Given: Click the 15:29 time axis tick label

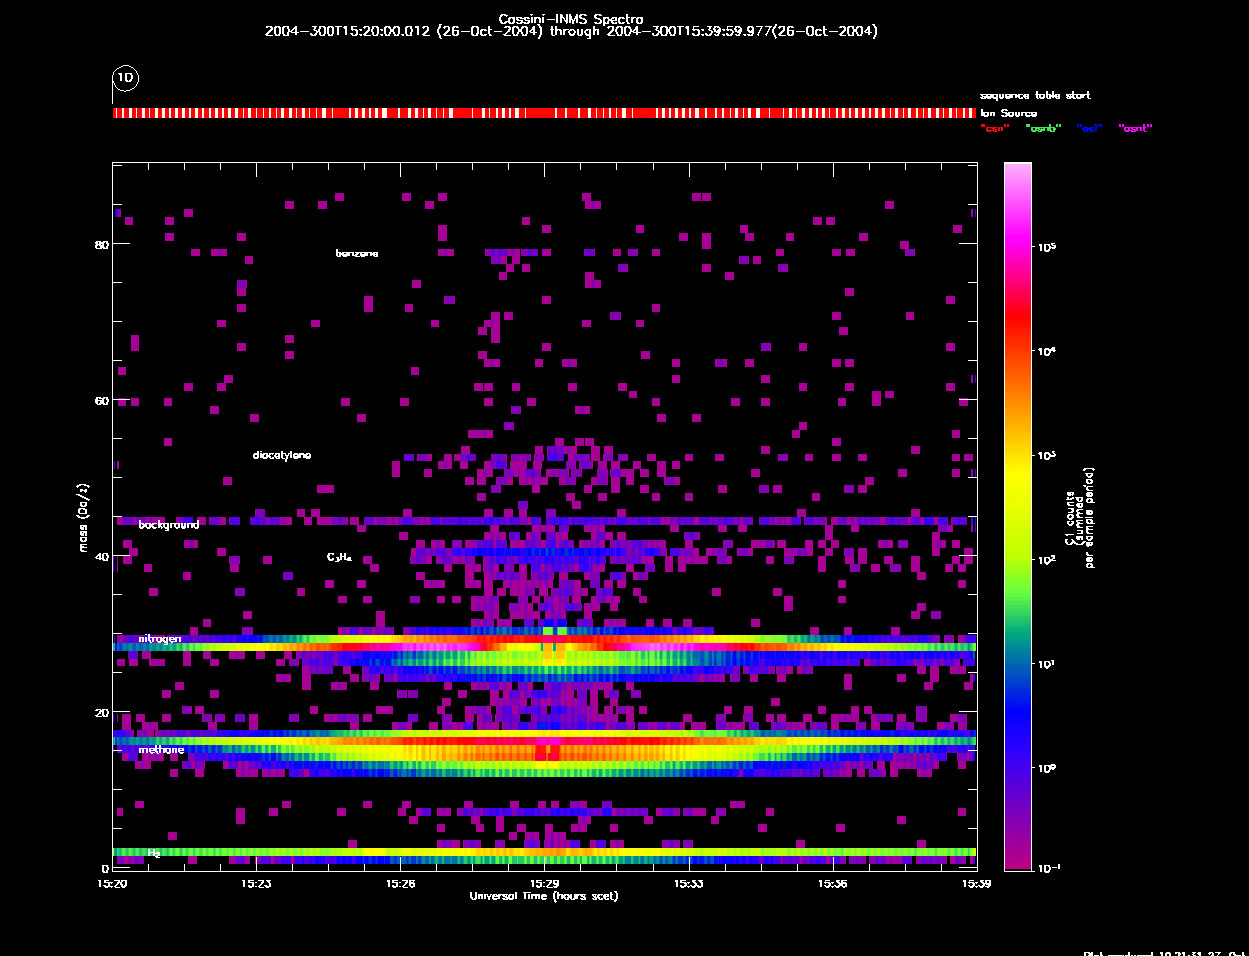Looking at the screenshot, I should point(545,884).
